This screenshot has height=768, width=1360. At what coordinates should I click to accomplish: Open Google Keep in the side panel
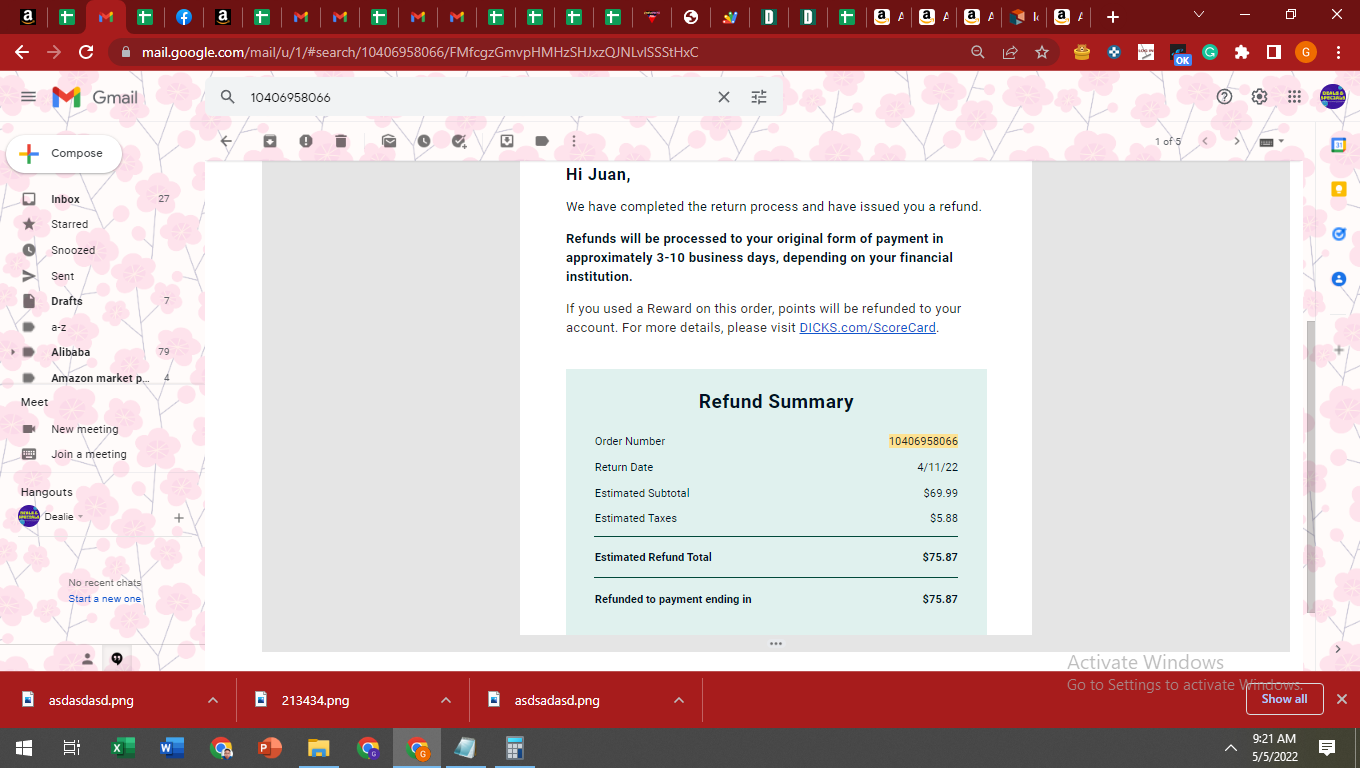(x=1339, y=189)
